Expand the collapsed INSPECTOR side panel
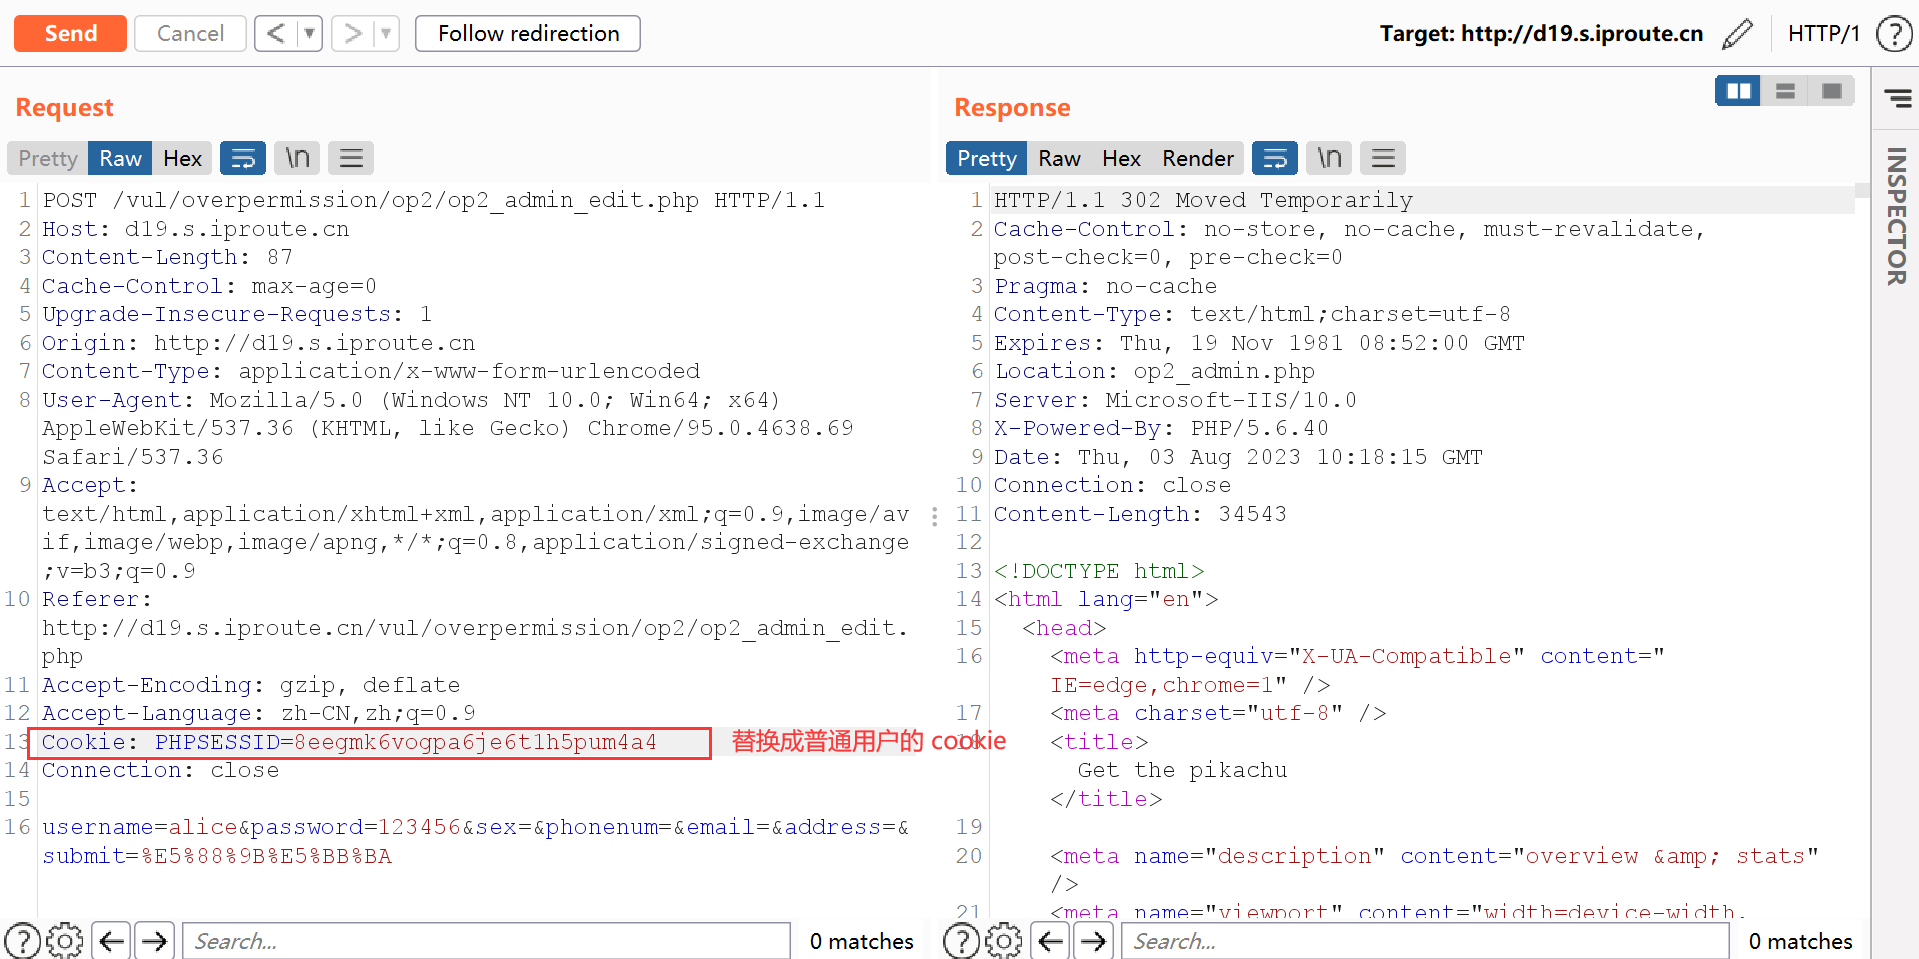This screenshot has height=959, width=1919. (x=1896, y=215)
